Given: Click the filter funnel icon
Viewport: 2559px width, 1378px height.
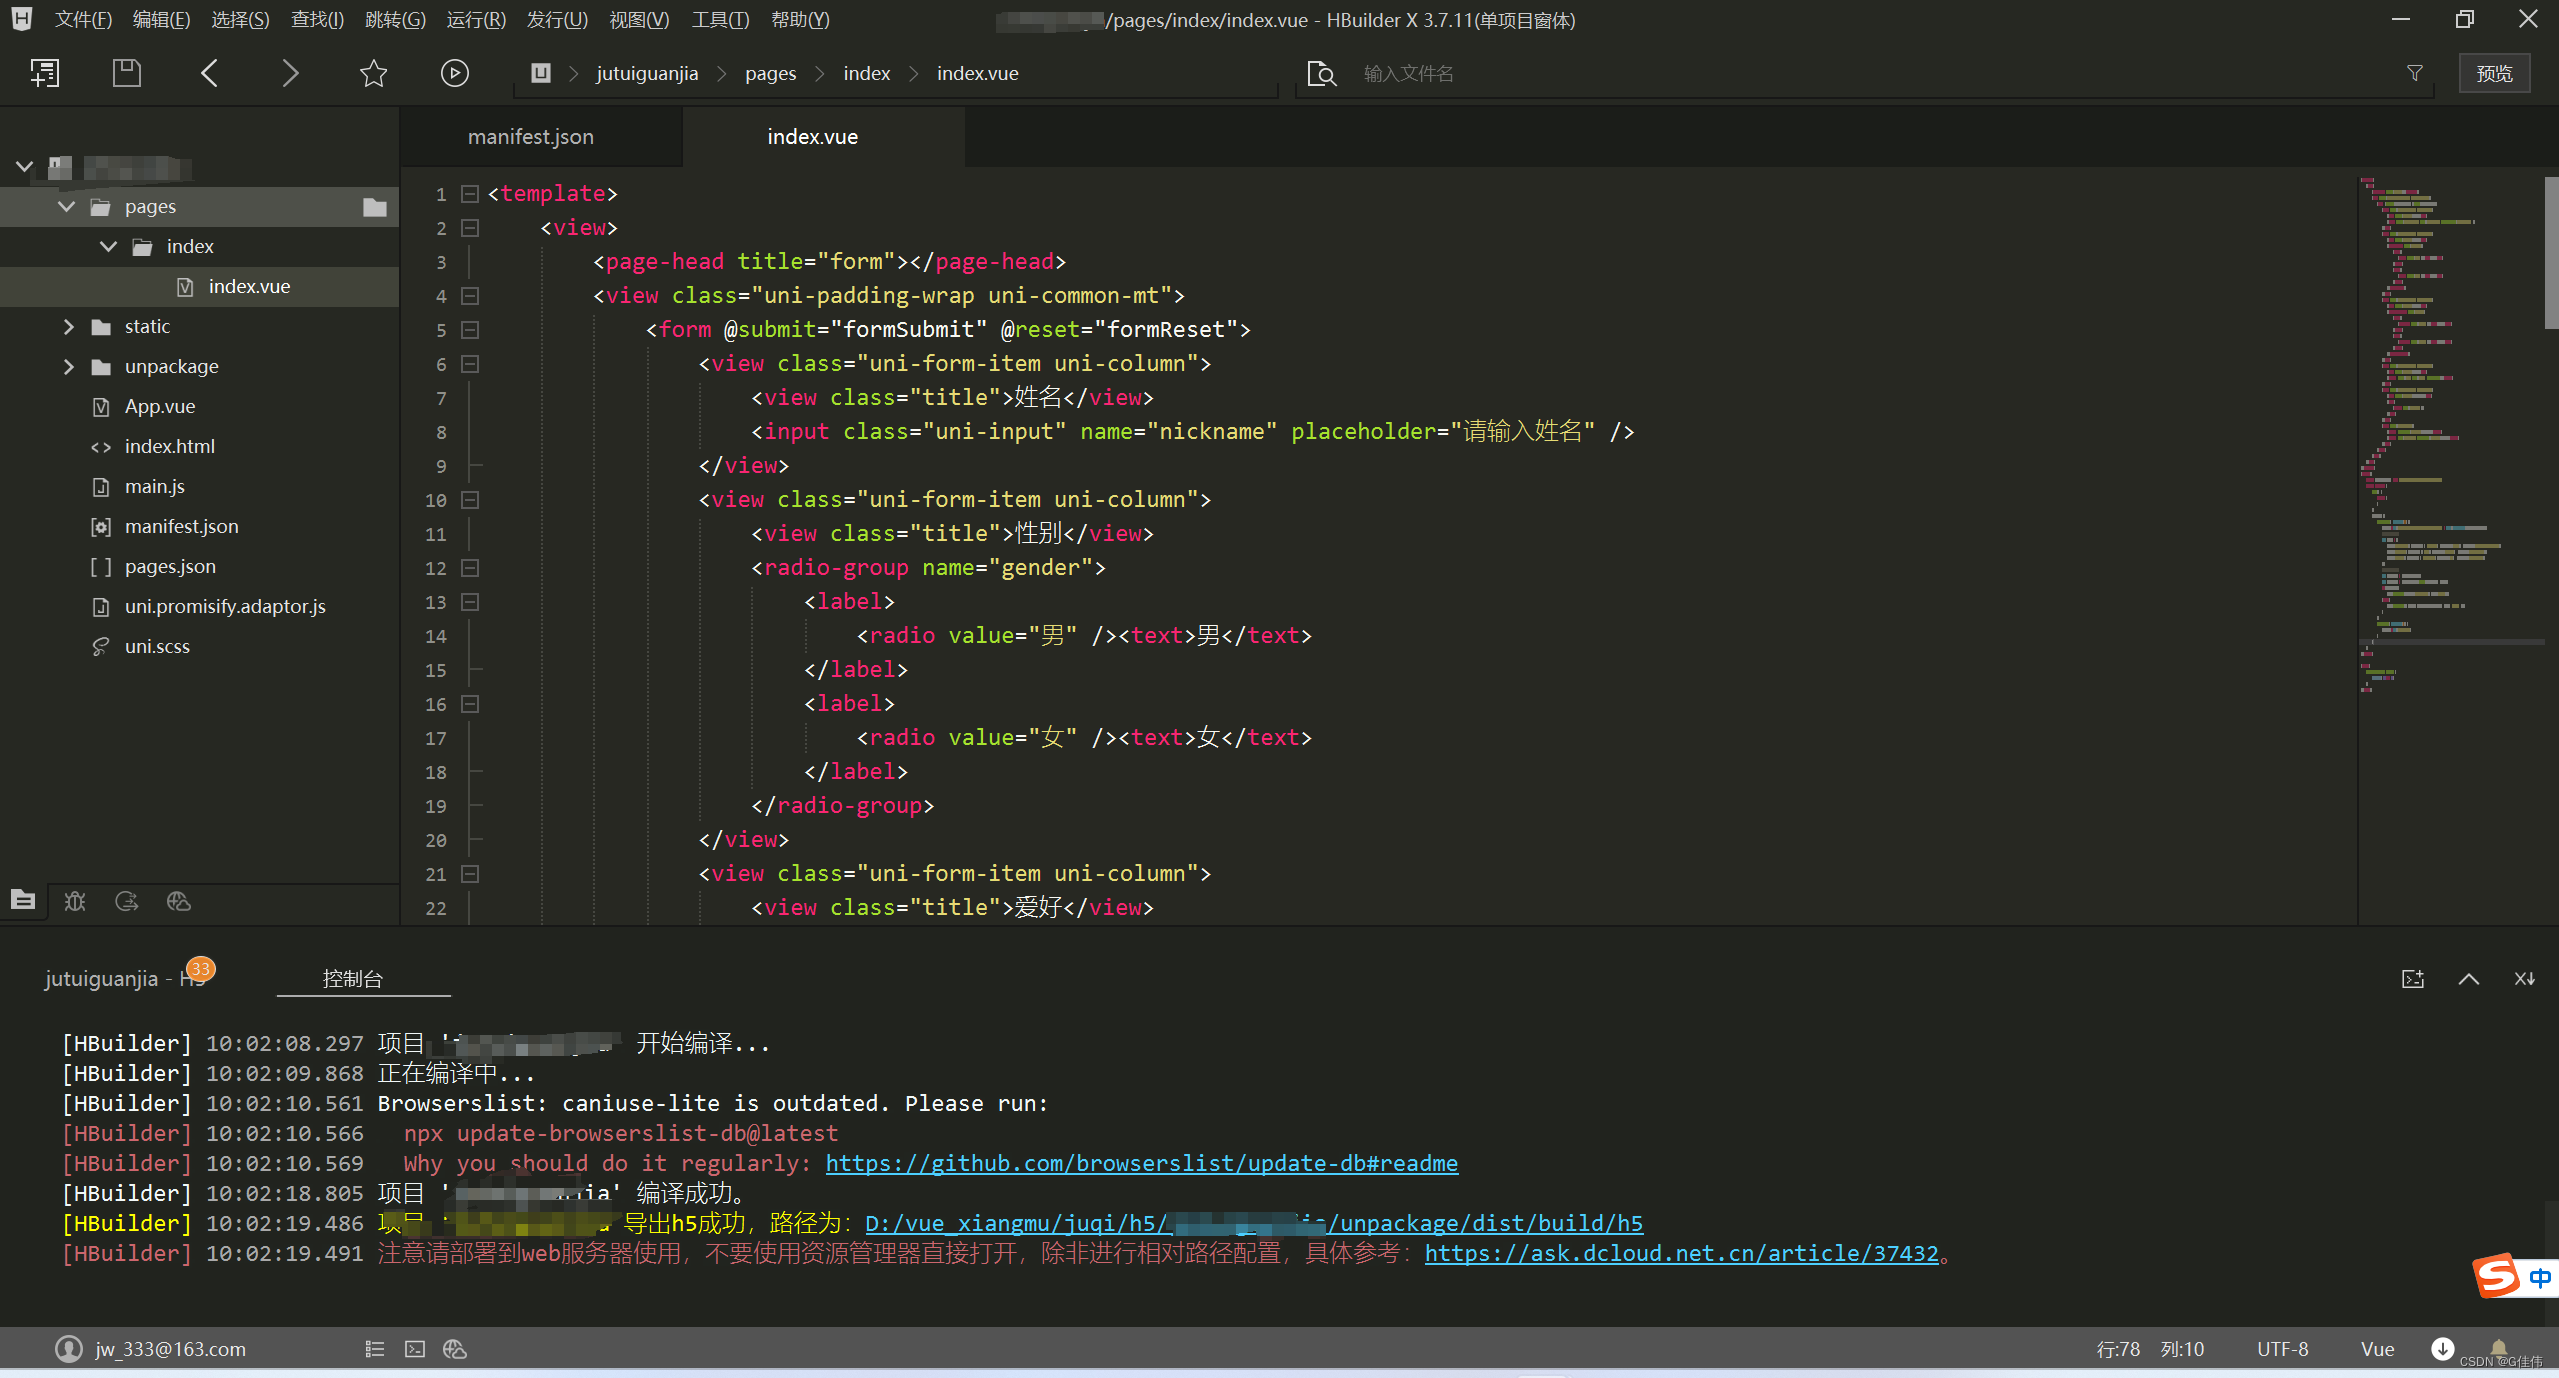Looking at the screenshot, I should [x=2414, y=73].
